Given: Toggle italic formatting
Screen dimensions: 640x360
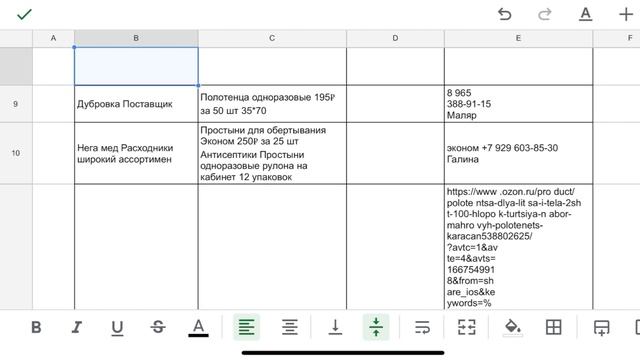Looking at the screenshot, I should coord(76,327).
